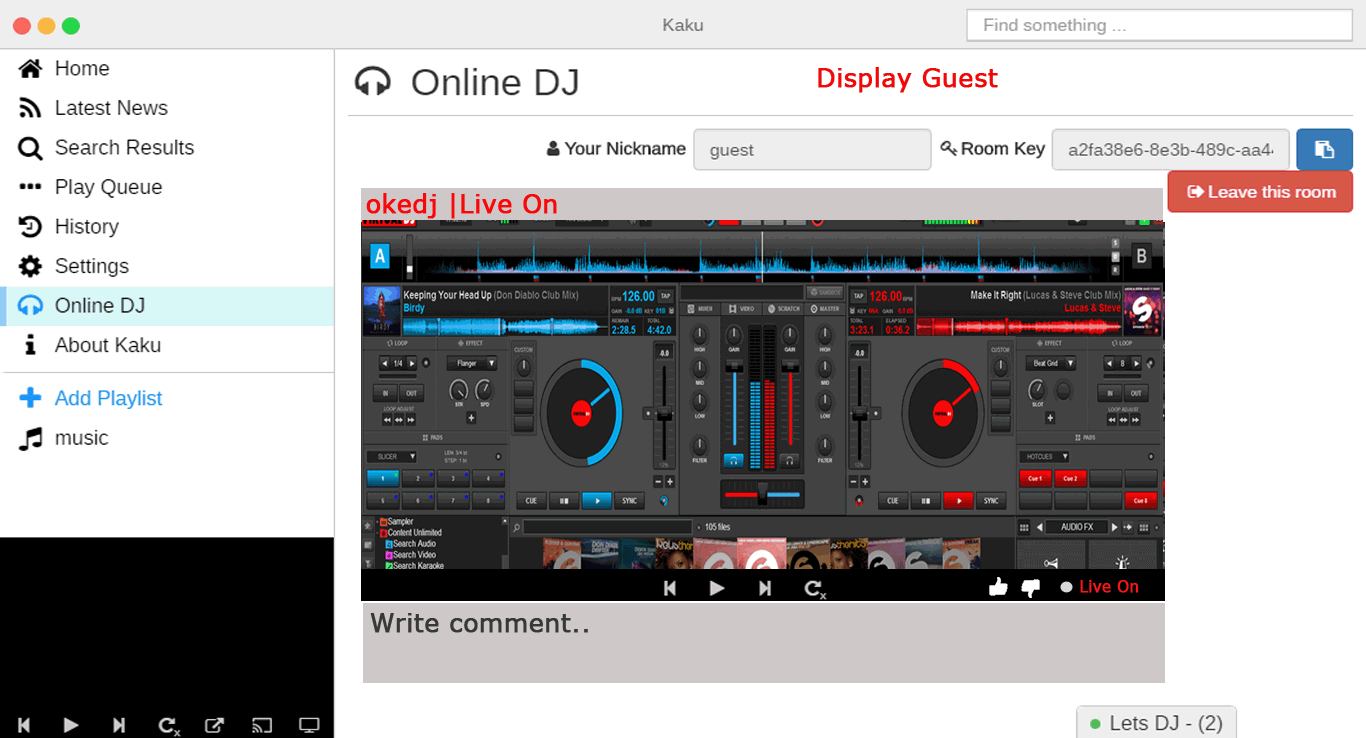Click Add Playlist link
1366x738 pixels.
click(108, 398)
